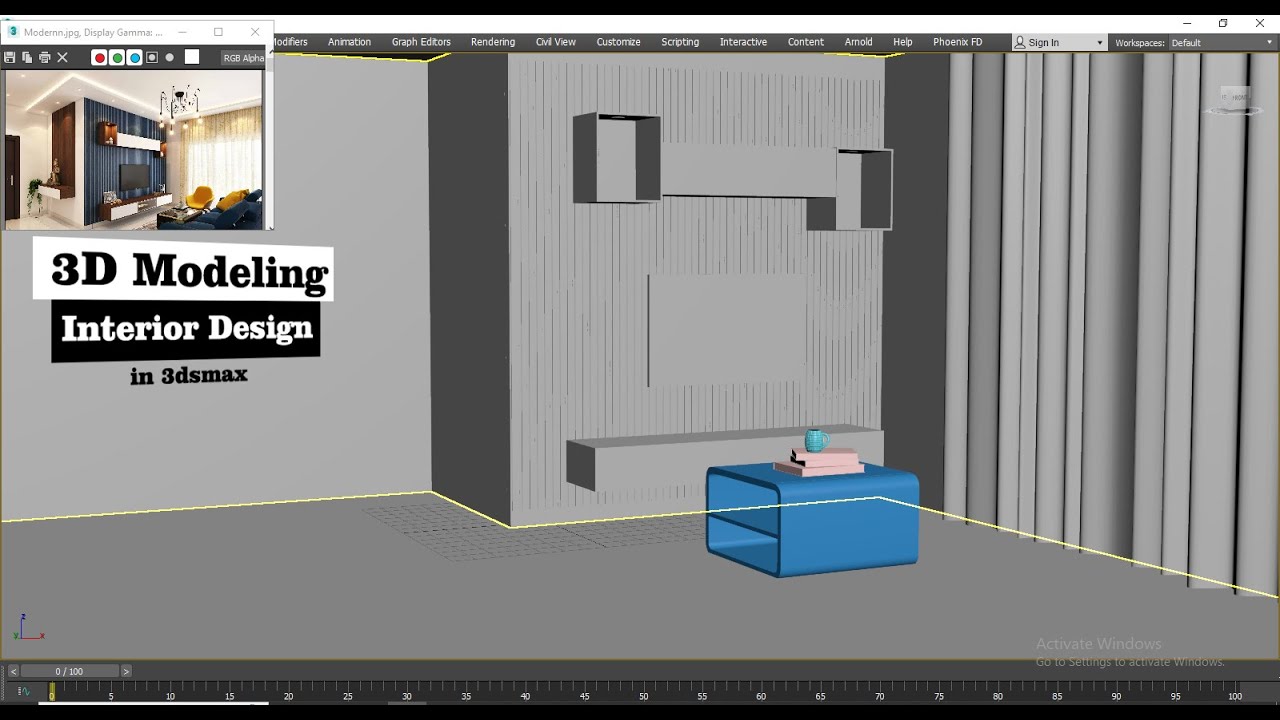Viewport: 1280px width, 720px height.
Task: Expand the Sign In dropdown arrow
Action: point(1100,43)
